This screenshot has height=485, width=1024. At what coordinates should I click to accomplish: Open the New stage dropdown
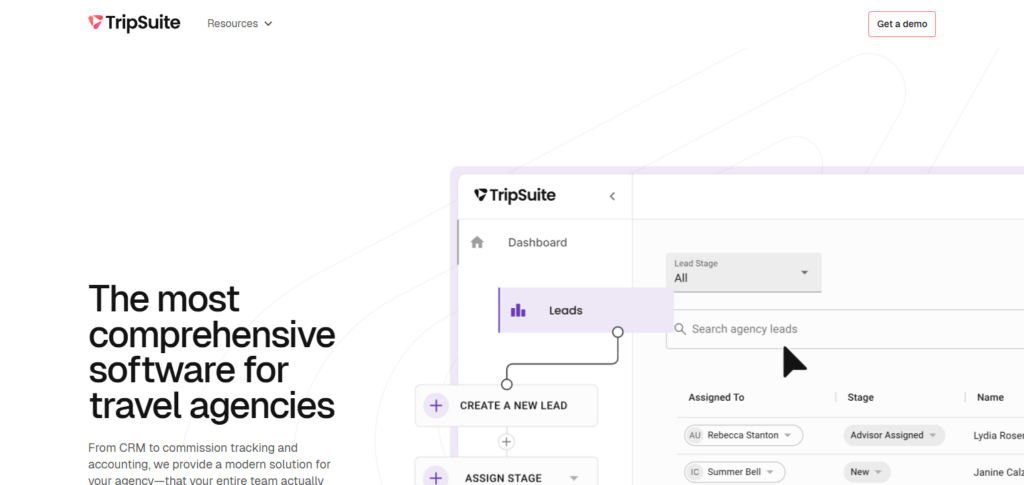pos(867,472)
